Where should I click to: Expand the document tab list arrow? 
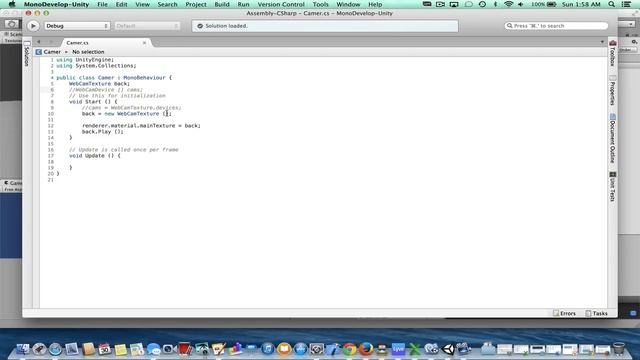coord(602,42)
